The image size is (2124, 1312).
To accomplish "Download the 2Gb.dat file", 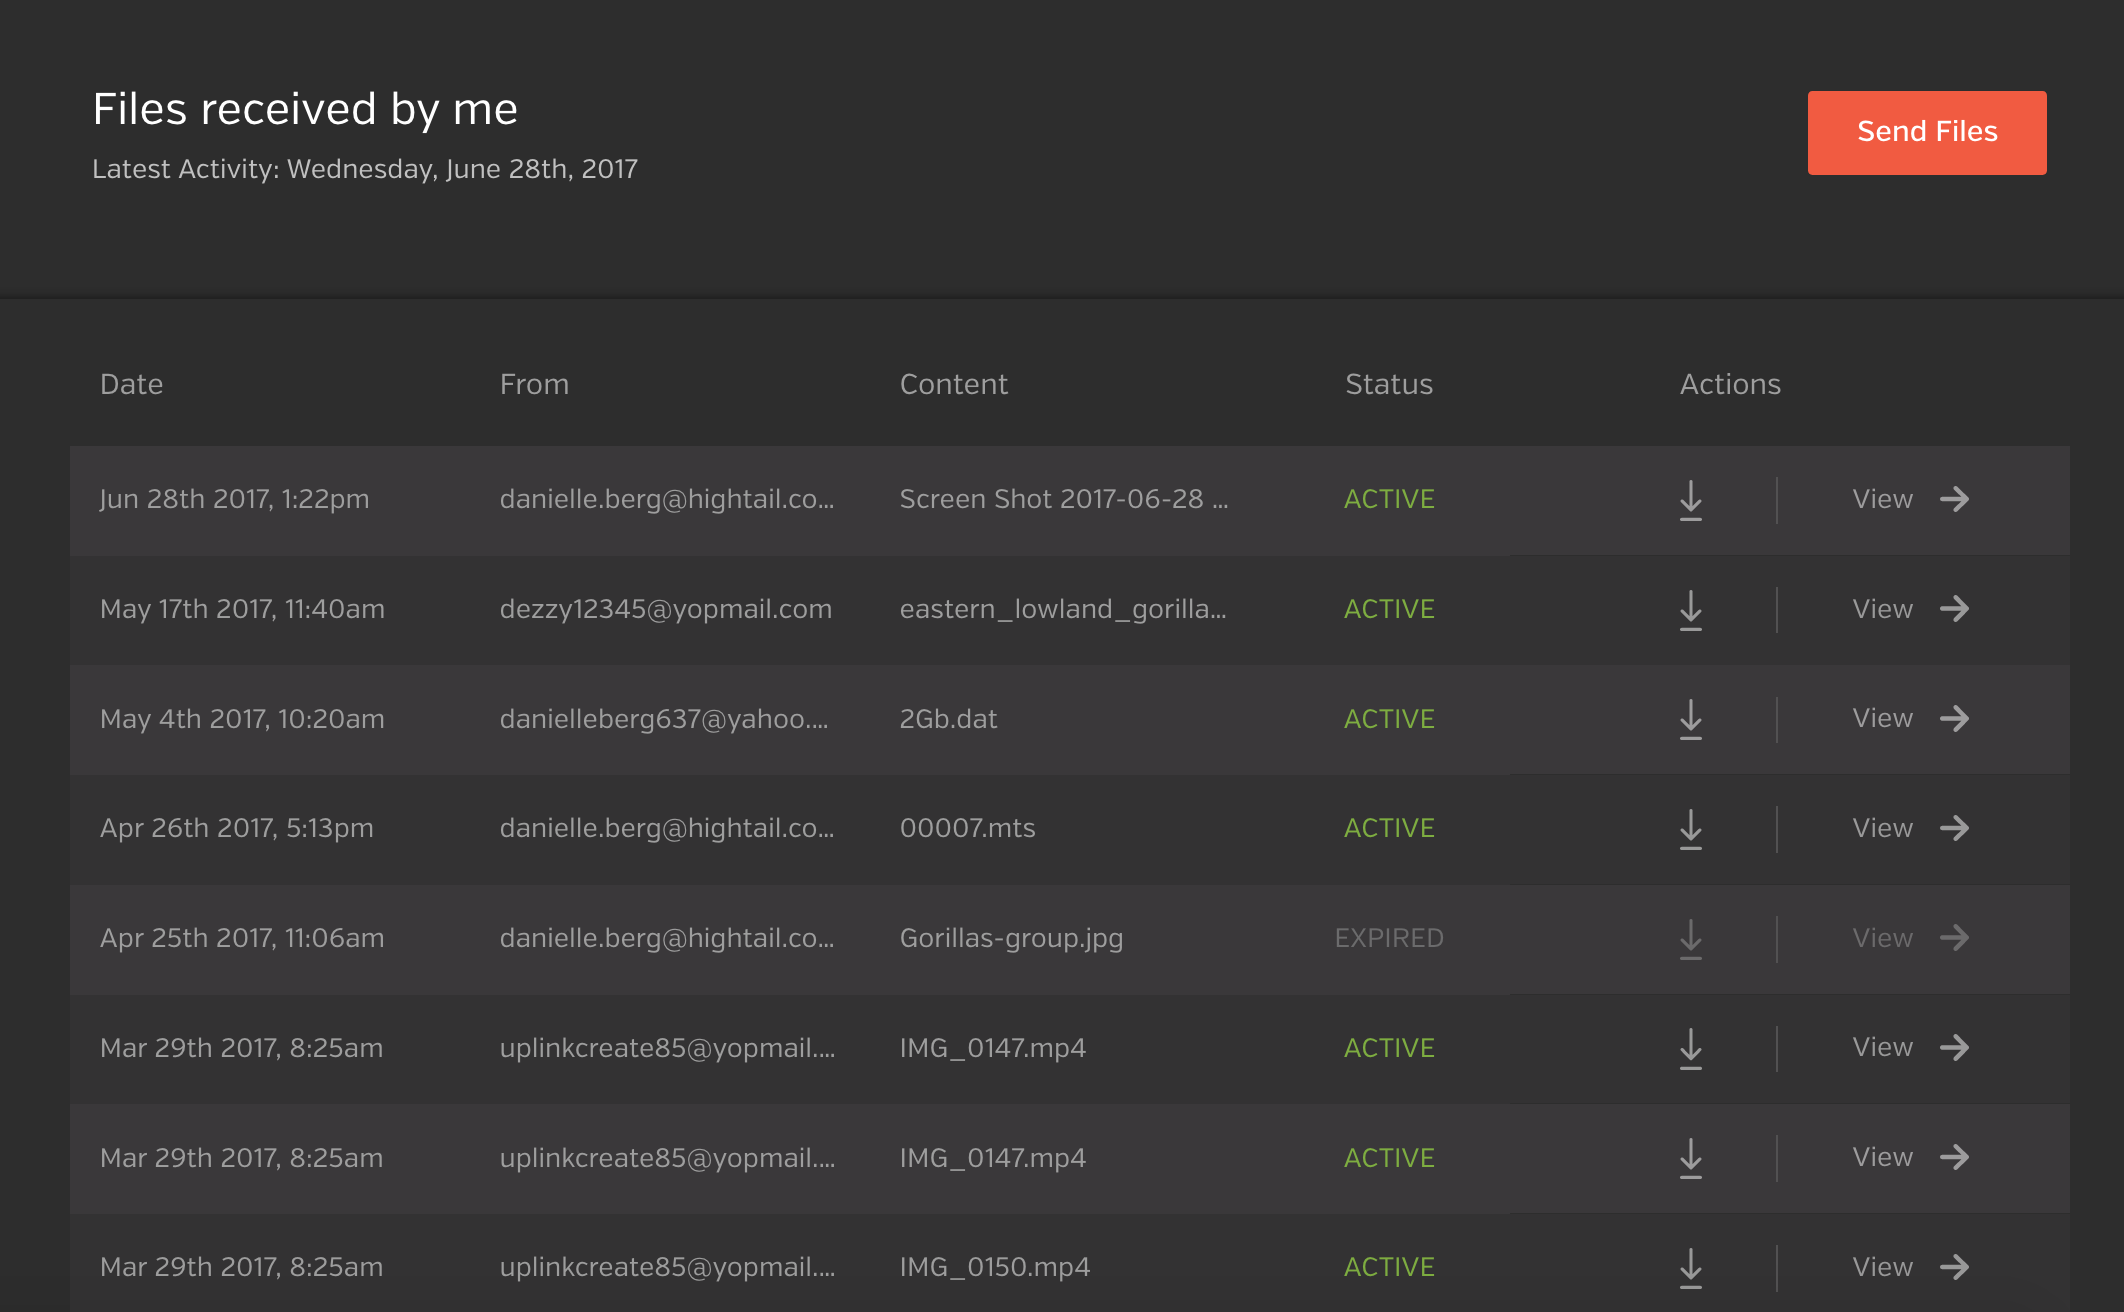I will [x=1690, y=719].
